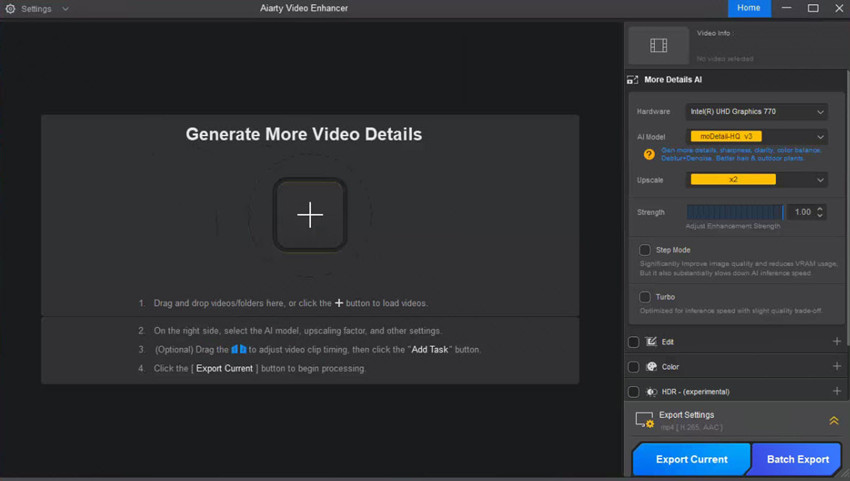850x481 pixels.
Task: Expand the Color section with plus
Action: (x=836, y=367)
